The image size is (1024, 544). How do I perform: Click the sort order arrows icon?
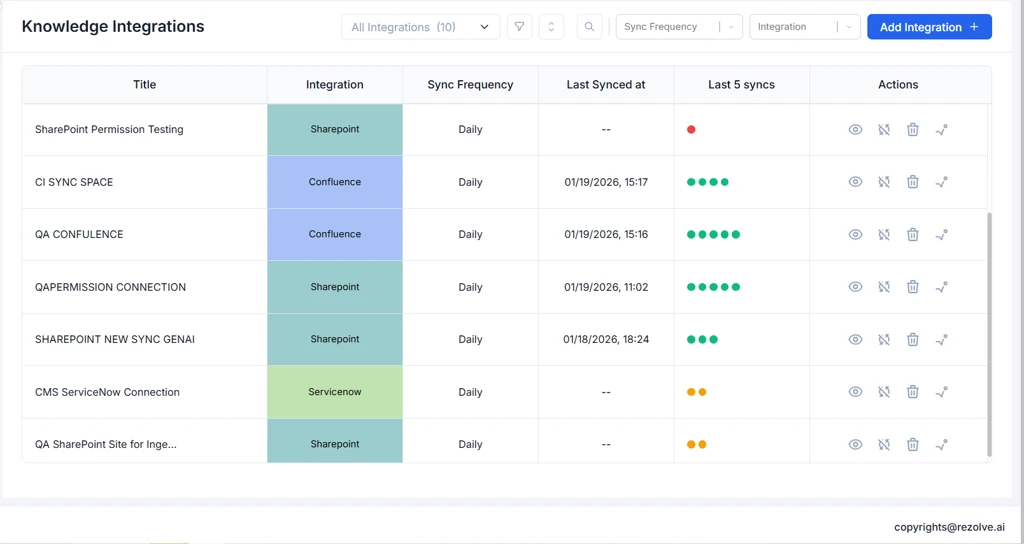(x=551, y=27)
